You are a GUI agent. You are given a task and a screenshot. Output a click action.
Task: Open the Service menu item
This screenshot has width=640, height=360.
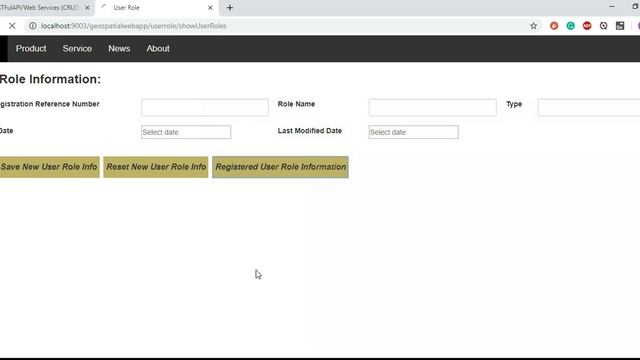click(x=77, y=49)
